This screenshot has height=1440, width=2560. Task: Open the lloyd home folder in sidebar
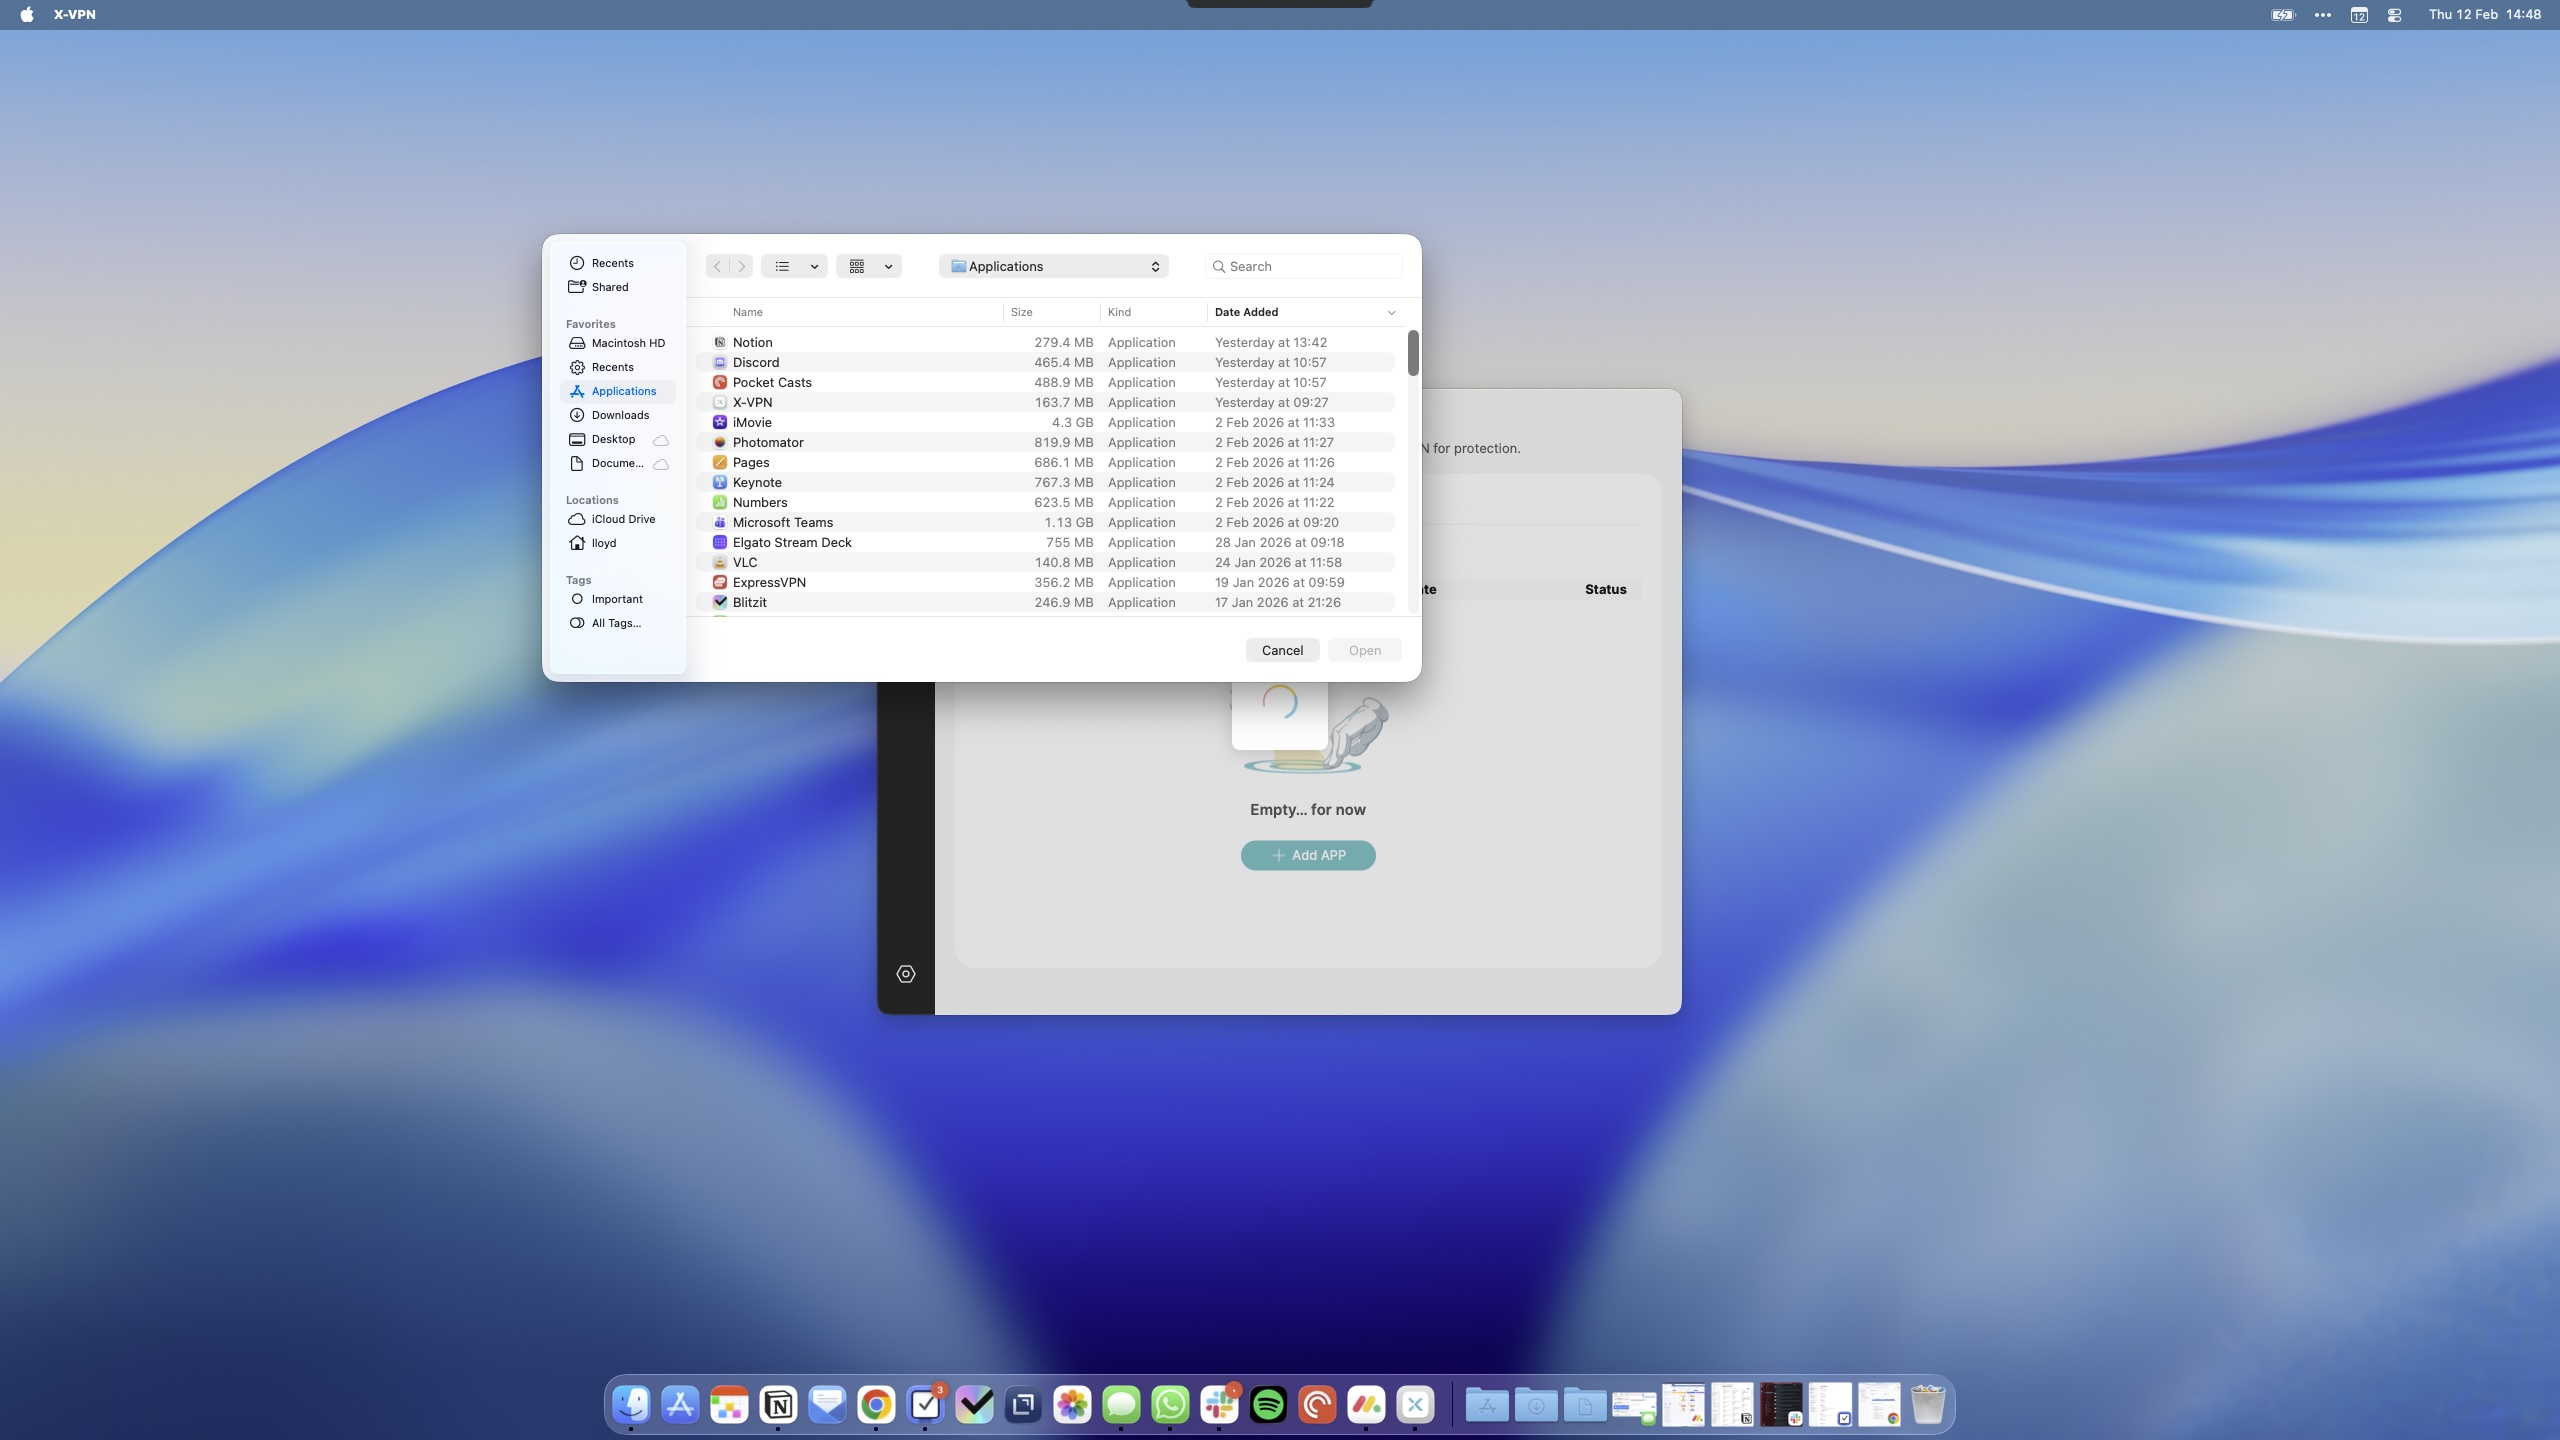(602, 542)
